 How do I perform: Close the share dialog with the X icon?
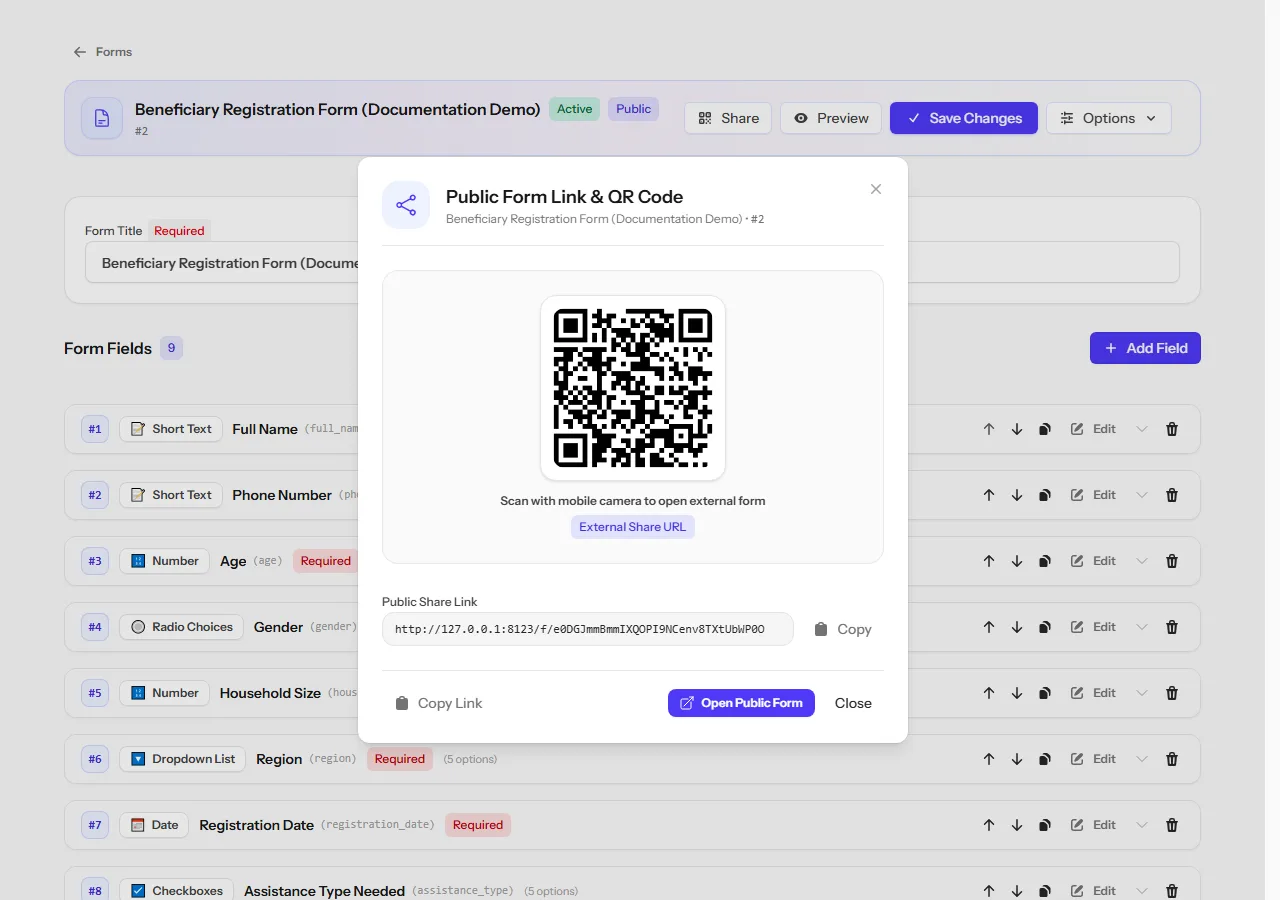coord(876,189)
